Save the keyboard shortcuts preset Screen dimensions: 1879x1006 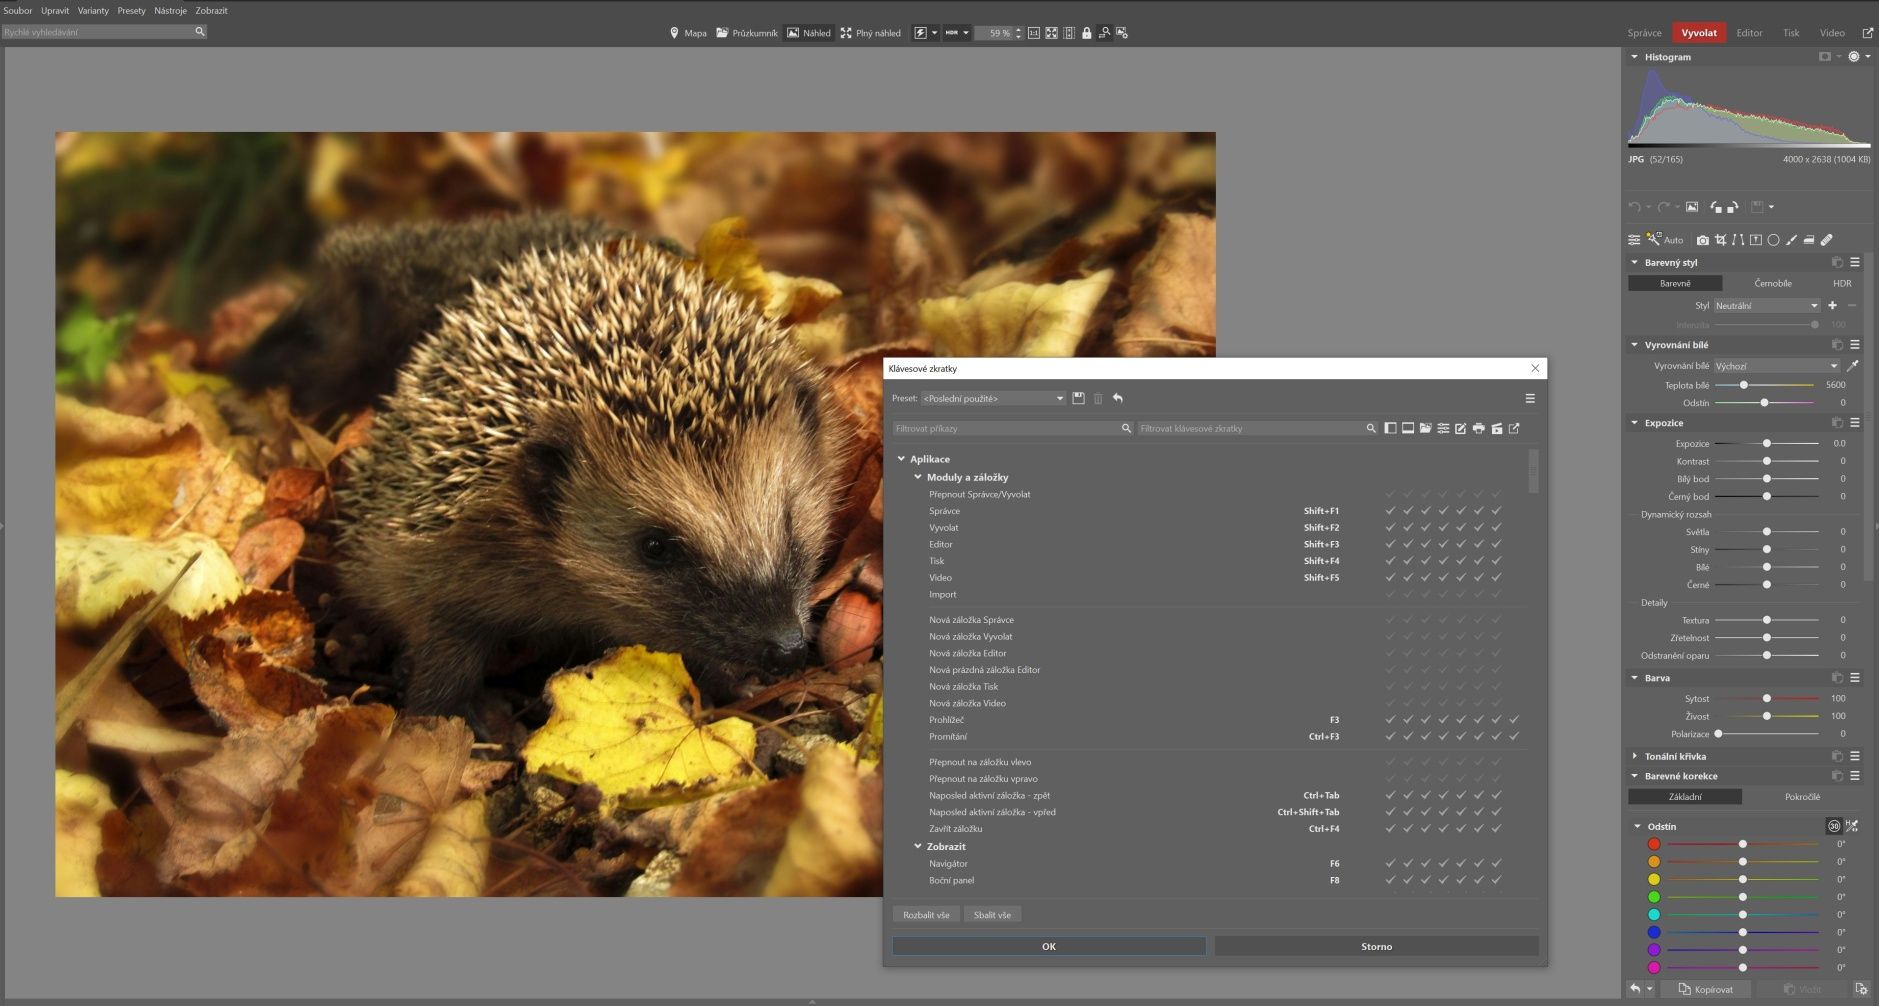coord(1078,399)
